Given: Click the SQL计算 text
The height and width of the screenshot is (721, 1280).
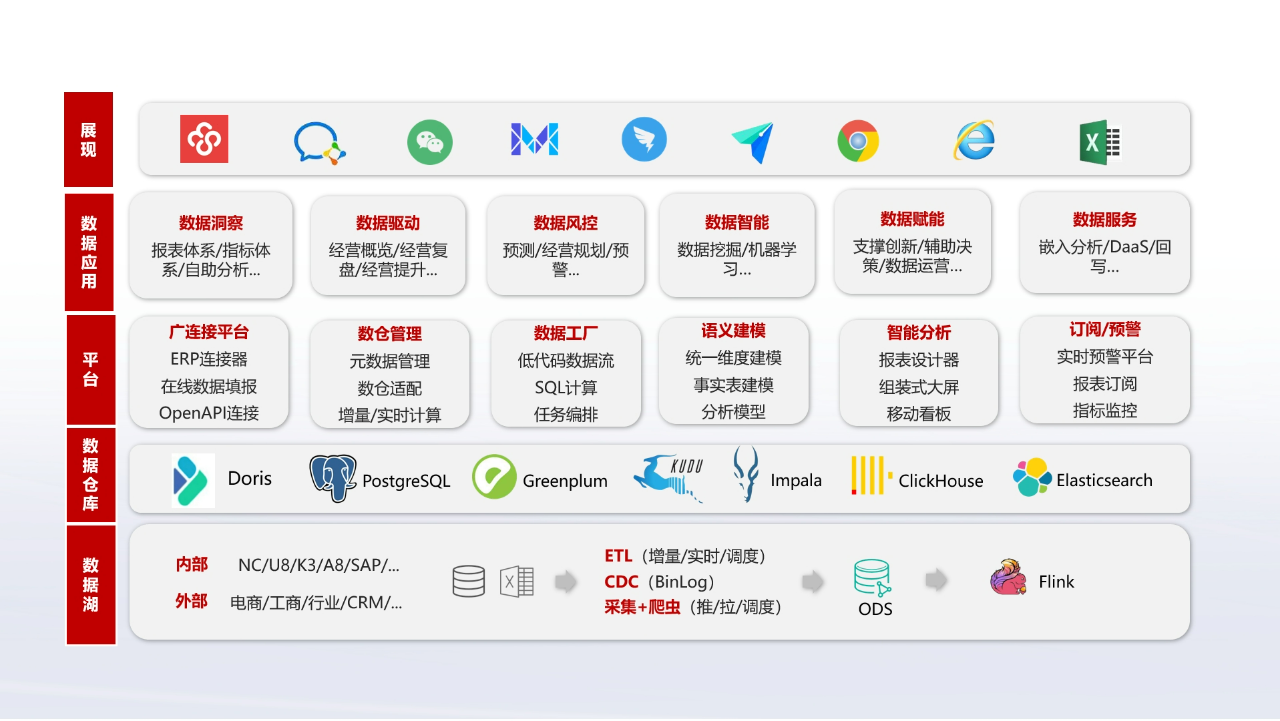Looking at the screenshot, I should coord(566,387).
